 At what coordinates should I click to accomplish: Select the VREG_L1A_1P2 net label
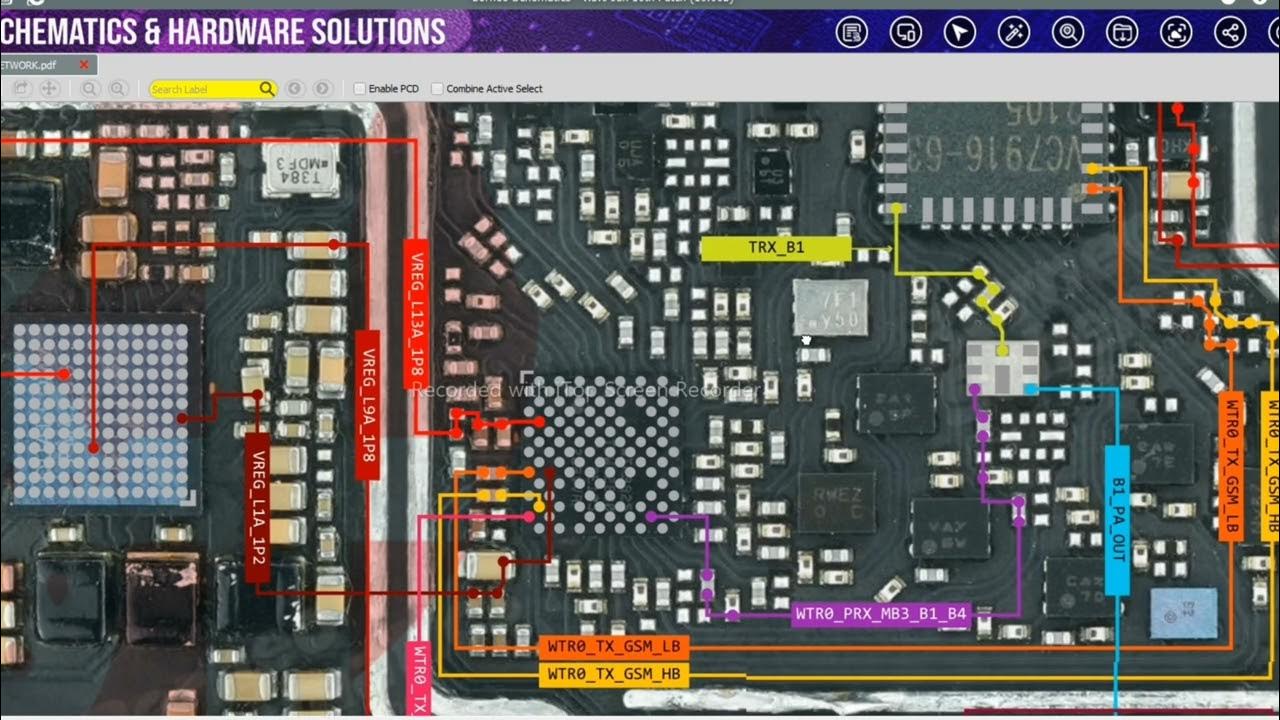click(x=258, y=507)
